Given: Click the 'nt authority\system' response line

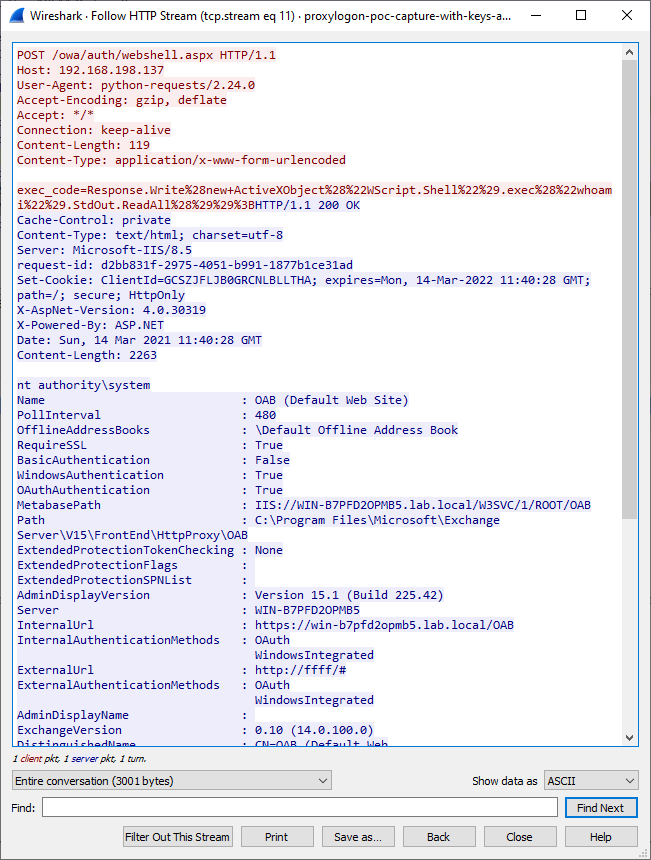Looking at the screenshot, I should 83,385.
